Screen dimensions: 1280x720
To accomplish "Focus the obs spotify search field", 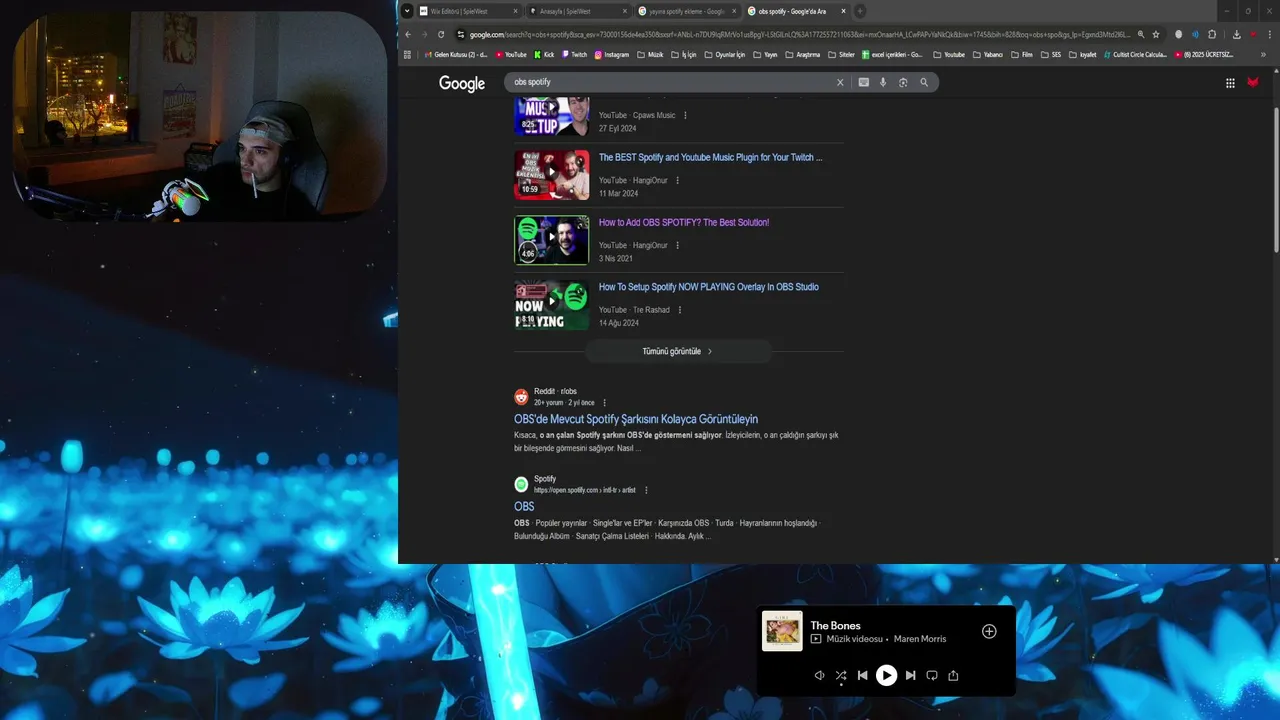I will click(x=670, y=82).
